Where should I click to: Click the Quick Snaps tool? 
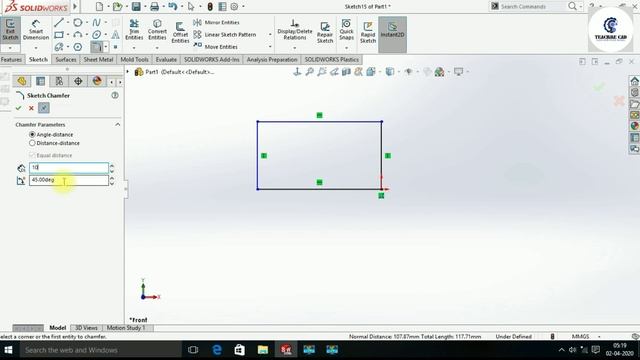pyautogui.click(x=346, y=29)
